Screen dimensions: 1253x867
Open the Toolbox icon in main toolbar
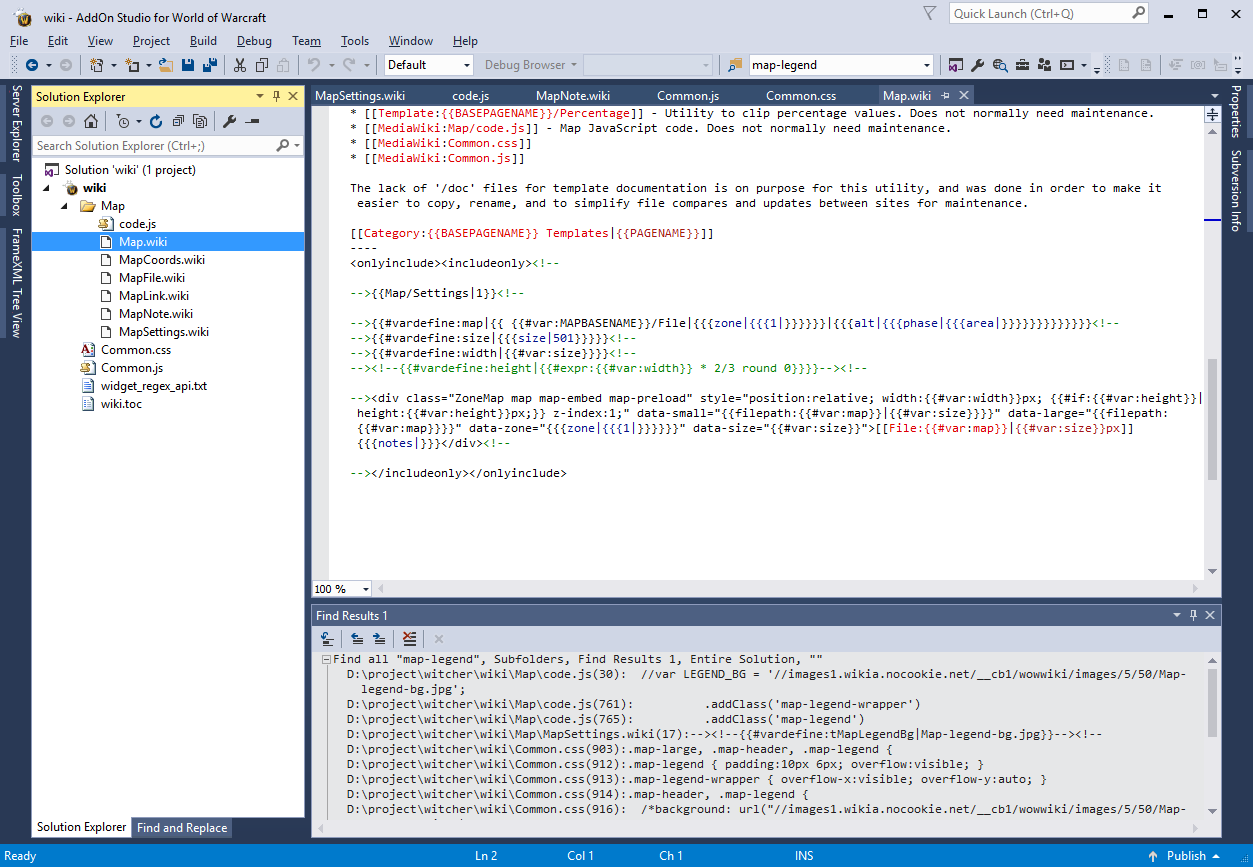click(1023, 65)
